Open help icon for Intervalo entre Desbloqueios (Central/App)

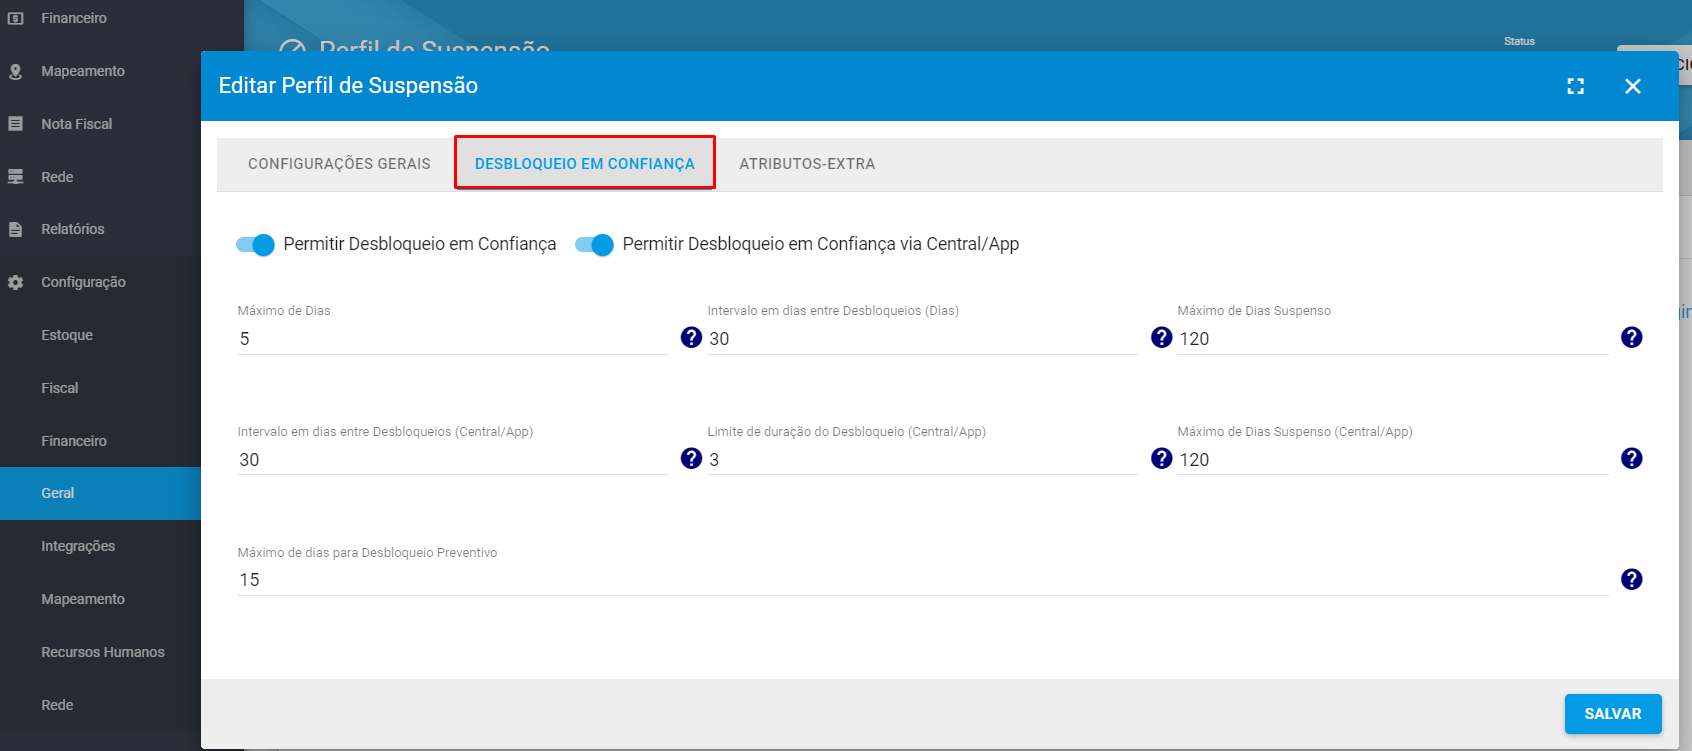pos(691,458)
